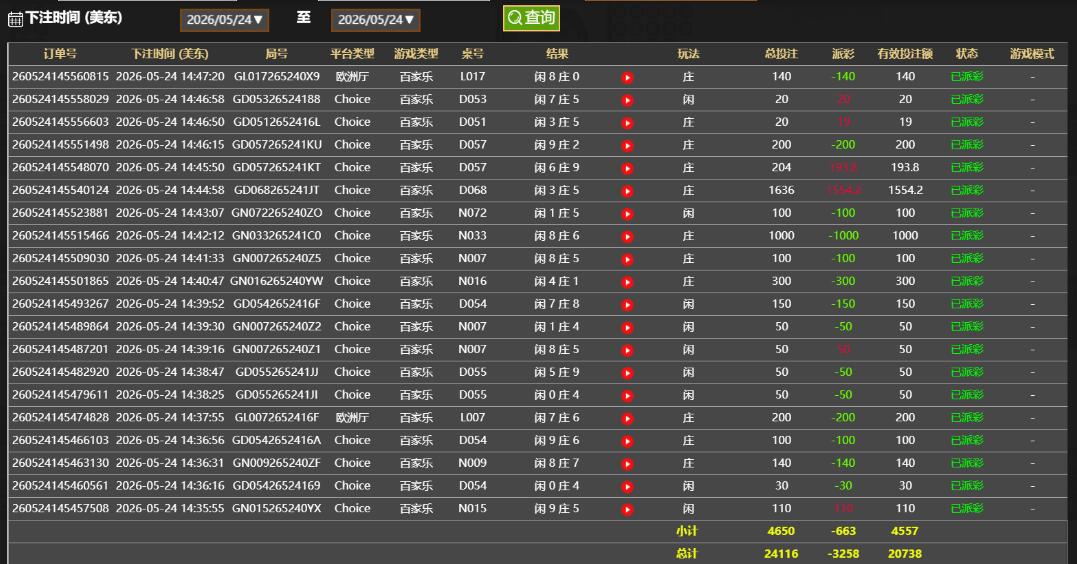The image size is (1077, 564).
Task: Click table number D068
Action: 473,190
